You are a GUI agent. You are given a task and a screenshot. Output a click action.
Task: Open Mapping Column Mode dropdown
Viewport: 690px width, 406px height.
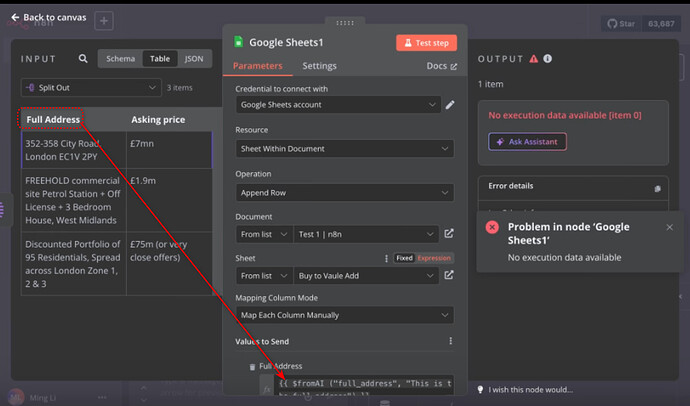[x=345, y=315]
